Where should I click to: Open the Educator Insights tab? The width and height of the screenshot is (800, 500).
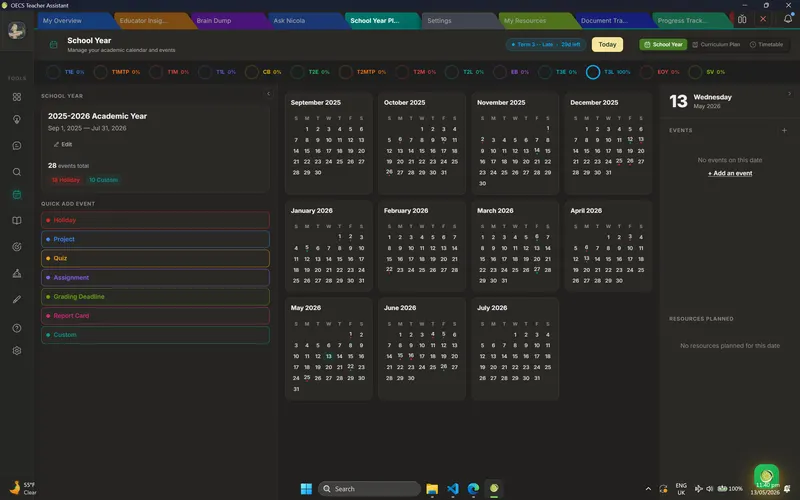pos(152,21)
